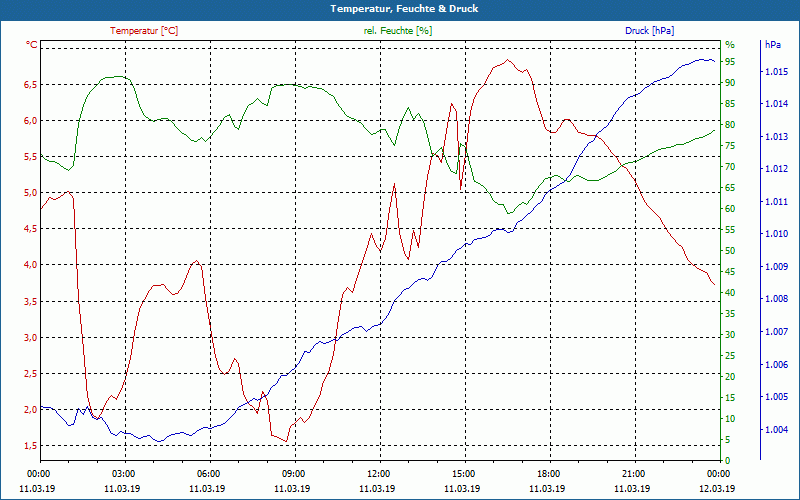Click the 20 humidity axis value
The image size is (800, 500).
tap(730, 377)
